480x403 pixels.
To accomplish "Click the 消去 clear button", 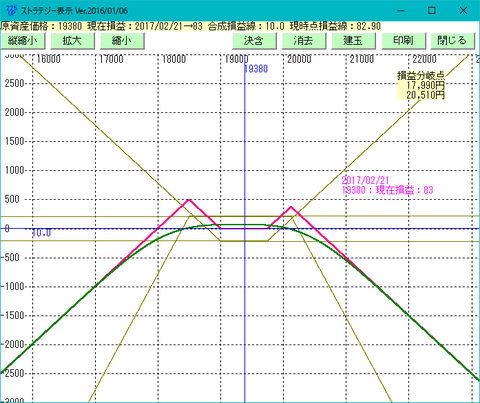I will pyautogui.click(x=304, y=41).
